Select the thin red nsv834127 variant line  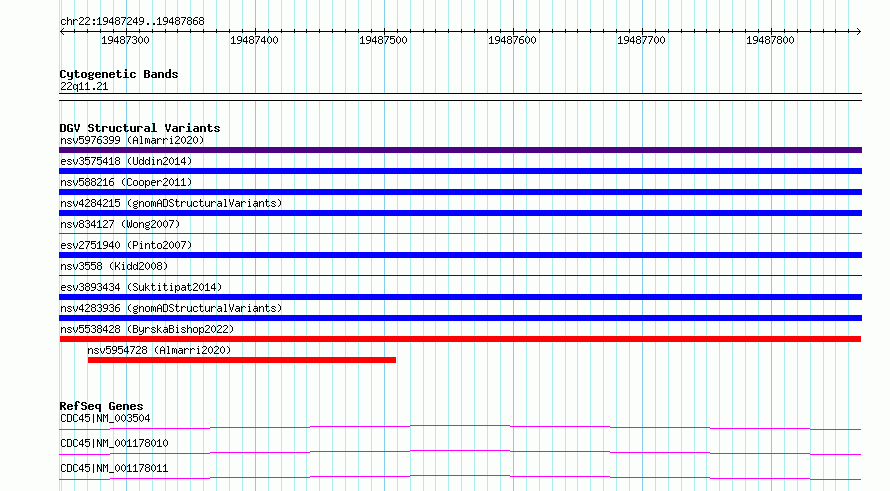point(460,233)
